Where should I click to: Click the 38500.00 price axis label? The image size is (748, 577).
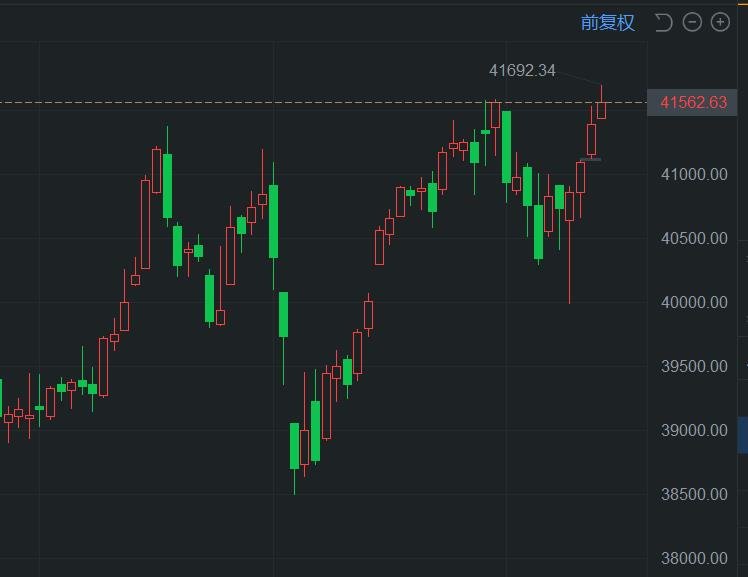pyautogui.click(x=693, y=494)
